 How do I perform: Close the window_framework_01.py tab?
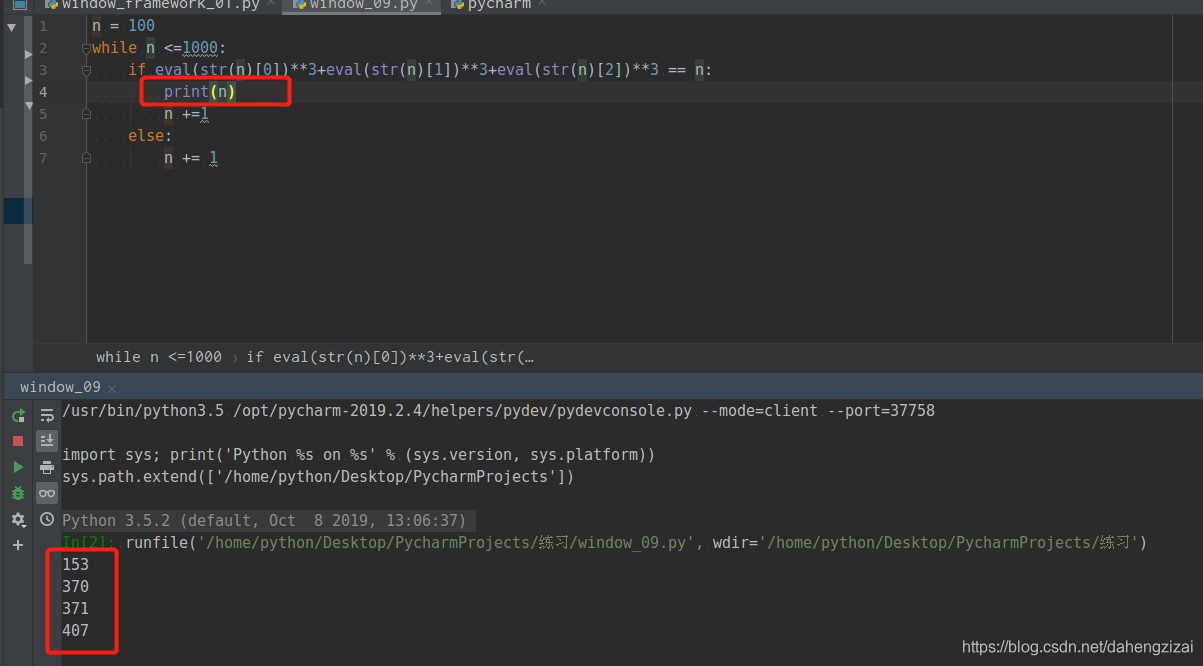point(271,5)
